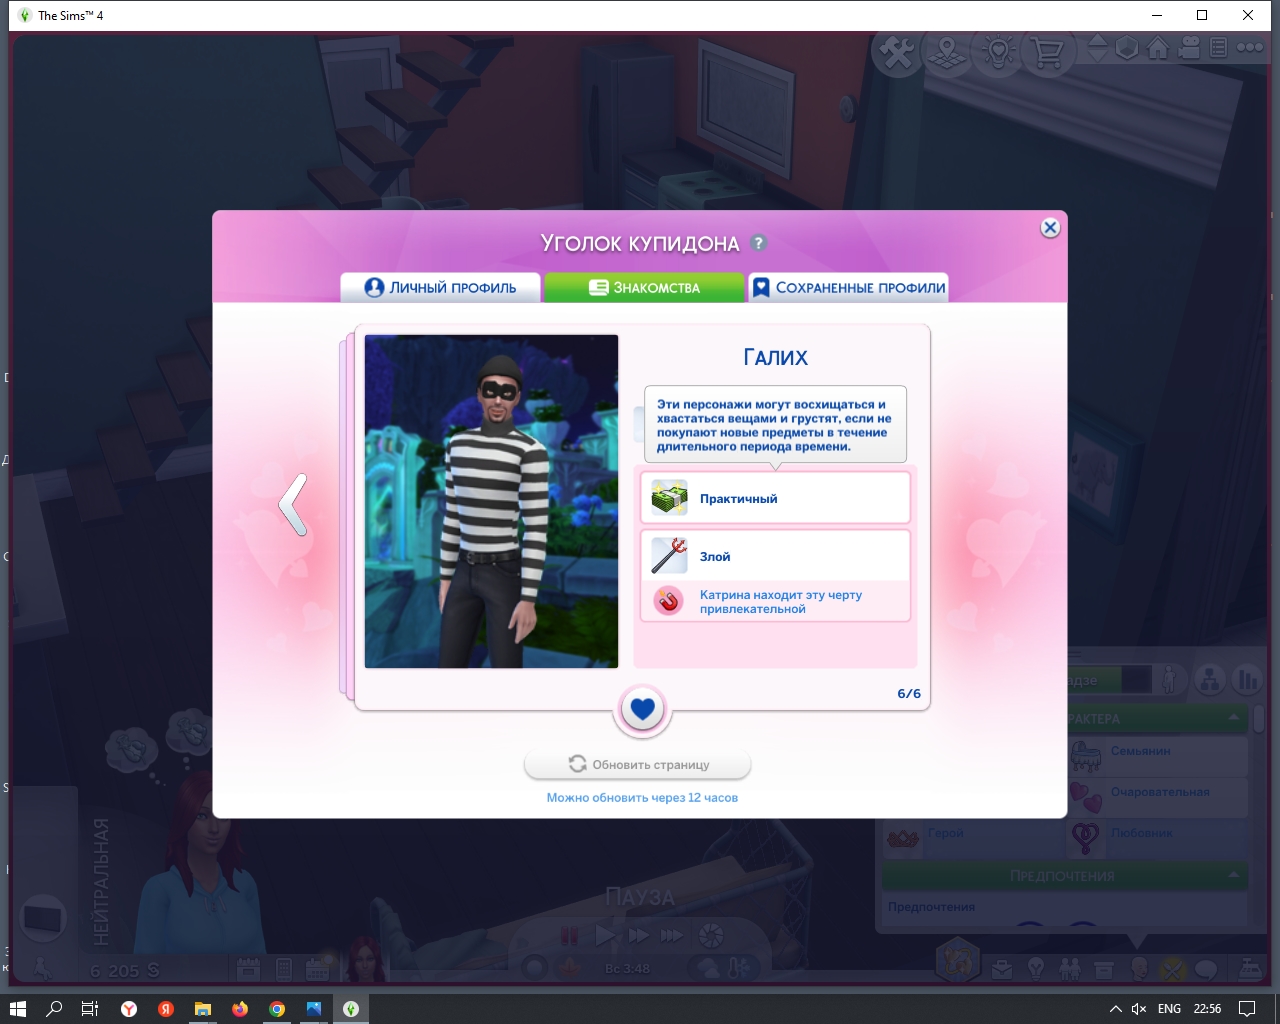Click text 'Можно обновить через 12 часов'

[642, 798]
